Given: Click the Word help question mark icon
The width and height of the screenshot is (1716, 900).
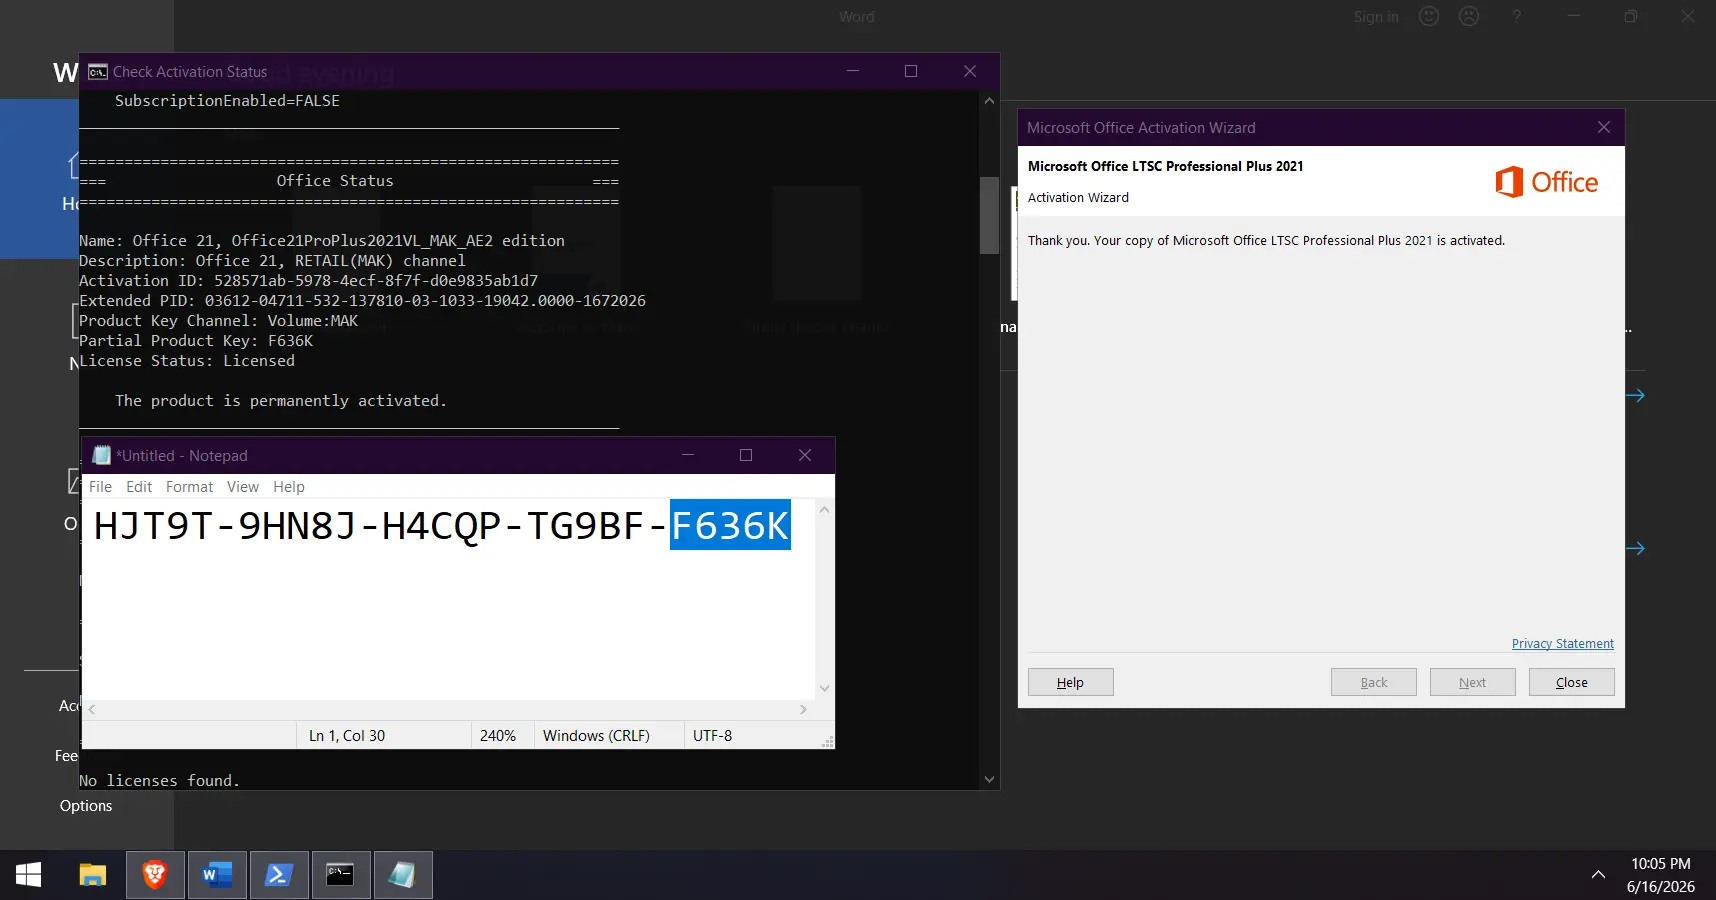Looking at the screenshot, I should (1517, 16).
